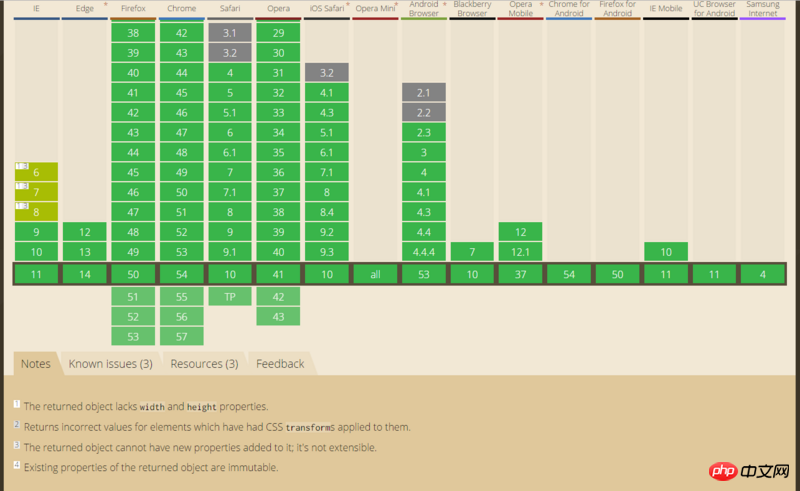Click the IE column header
The image size is (800, 491).
click(x=36, y=9)
